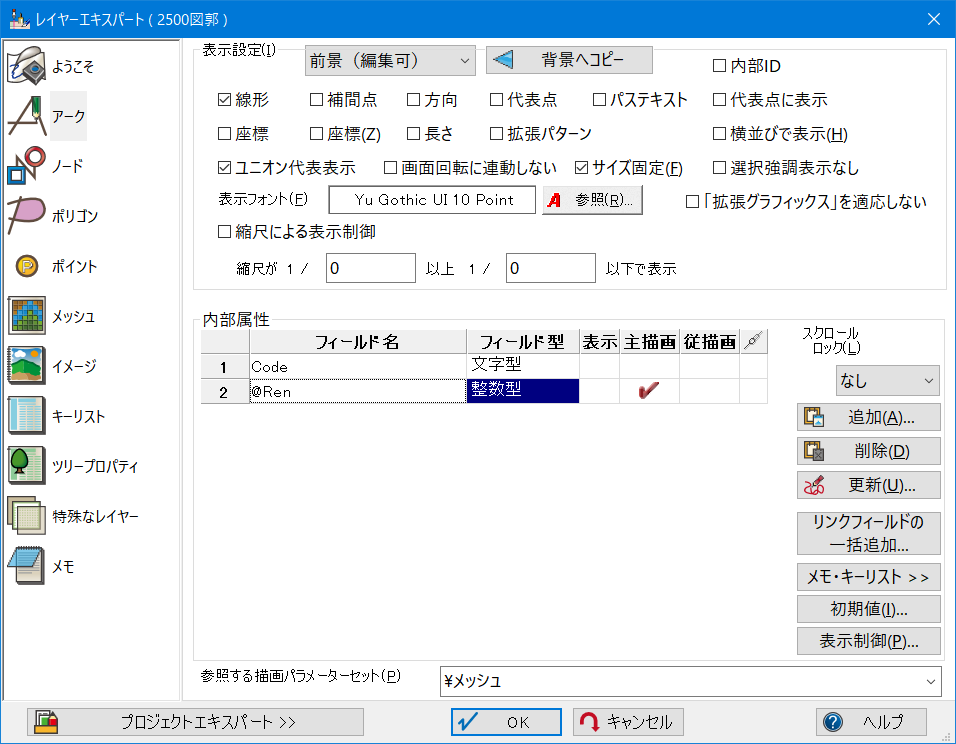The height and width of the screenshot is (744, 956).
Task: Click the 文字型 field type cell
Action: (523, 366)
